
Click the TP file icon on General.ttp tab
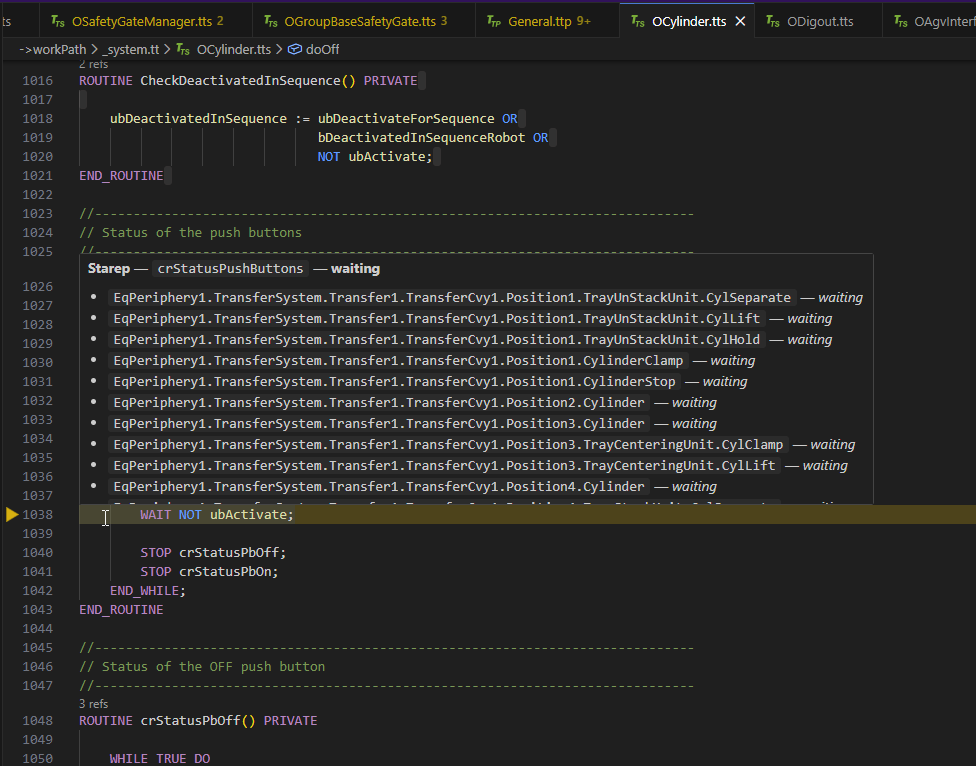[494, 21]
